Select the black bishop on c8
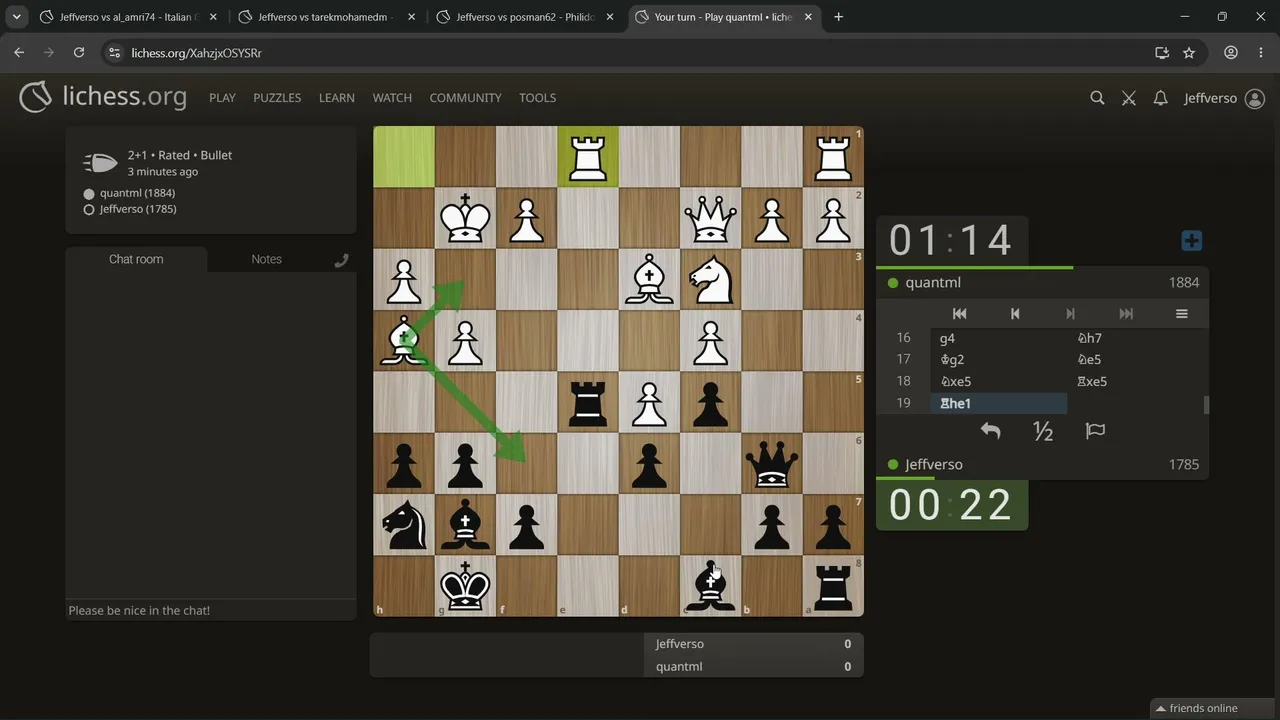Viewport: 1280px width, 720px height. point(711,586)
